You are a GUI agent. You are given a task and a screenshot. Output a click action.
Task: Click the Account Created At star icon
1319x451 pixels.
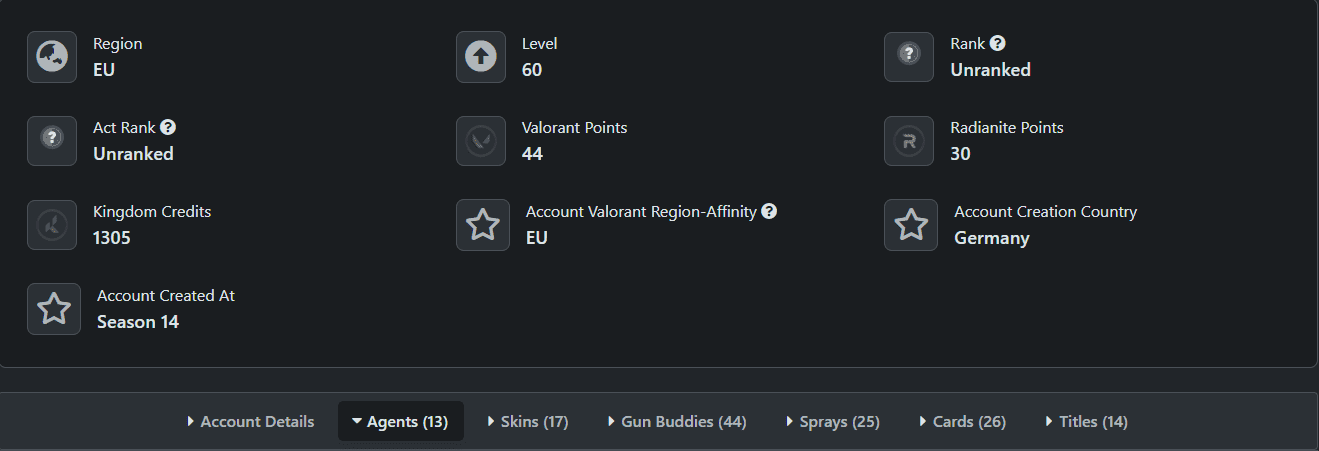pyautogui.click(x=54, y=309)
